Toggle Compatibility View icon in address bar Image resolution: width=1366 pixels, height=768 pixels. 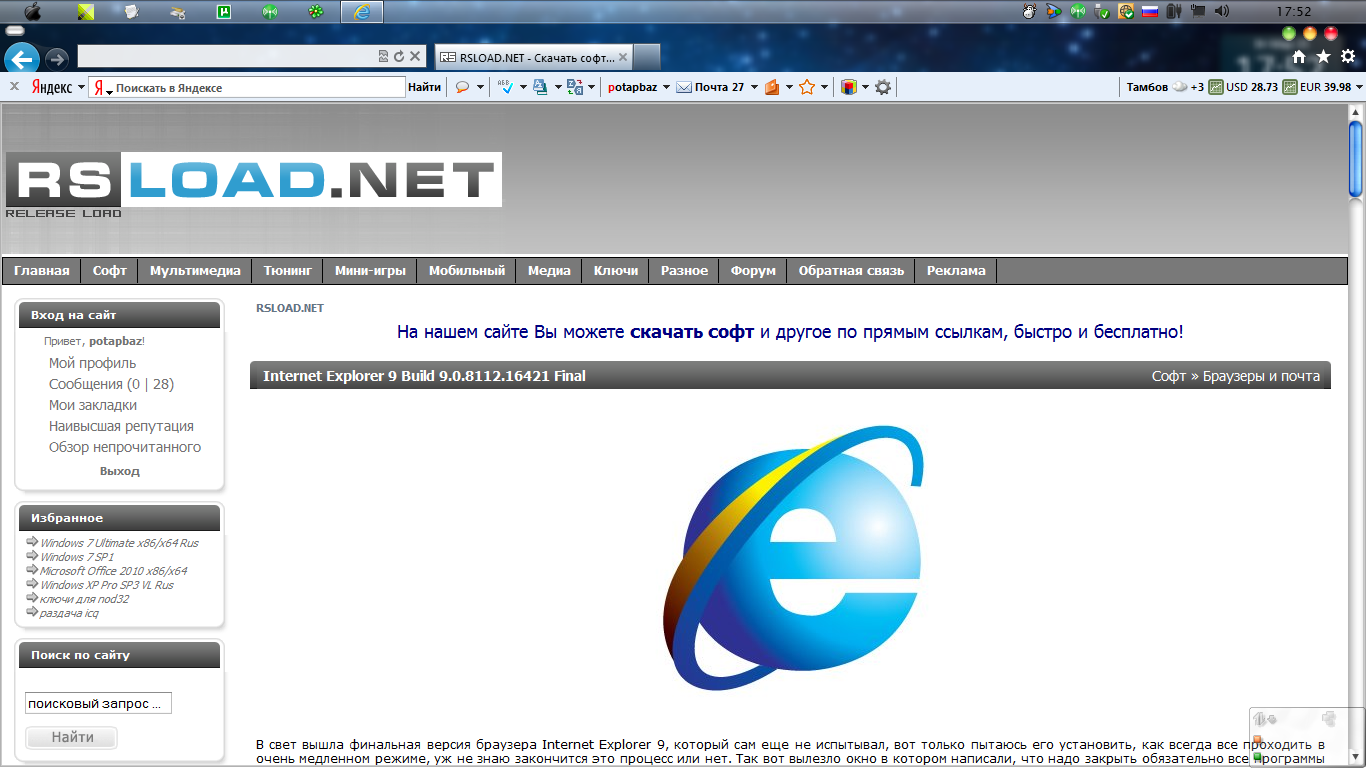pos(383,57)
